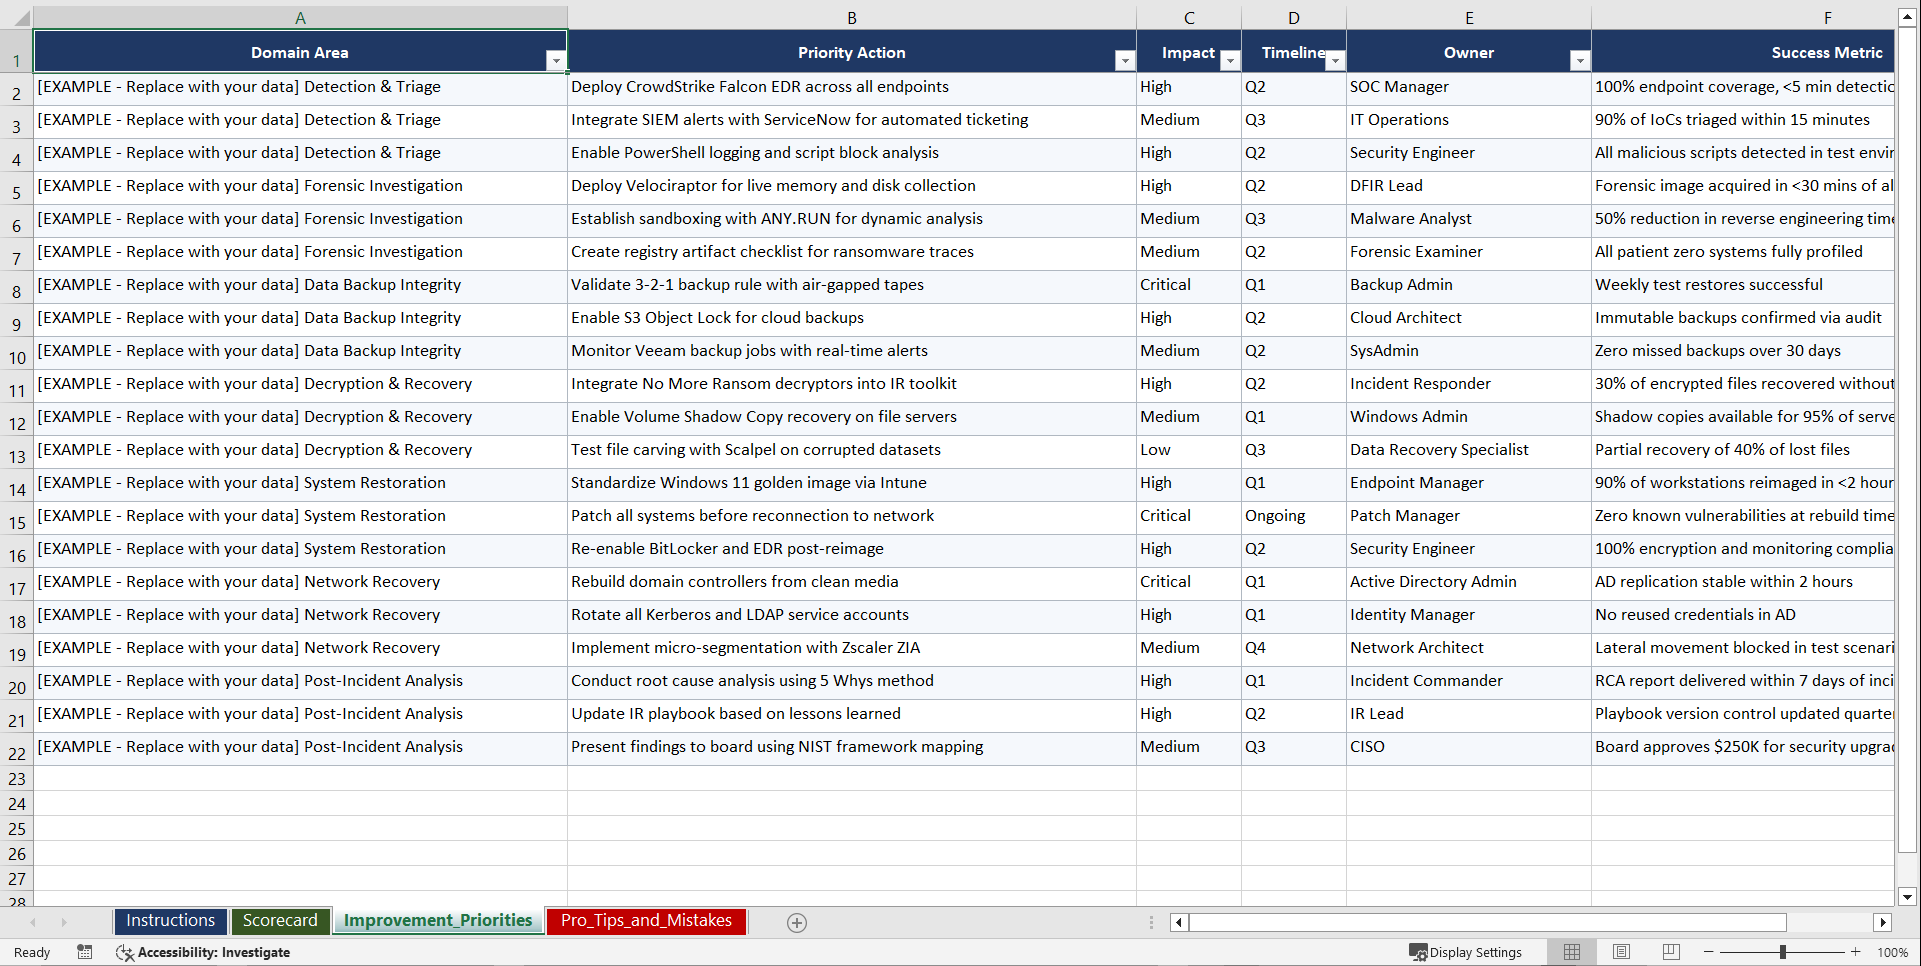Screen dimensions: 1921x966
Task: Open the Accessibility checker via its icon
Action: (125, 952)
